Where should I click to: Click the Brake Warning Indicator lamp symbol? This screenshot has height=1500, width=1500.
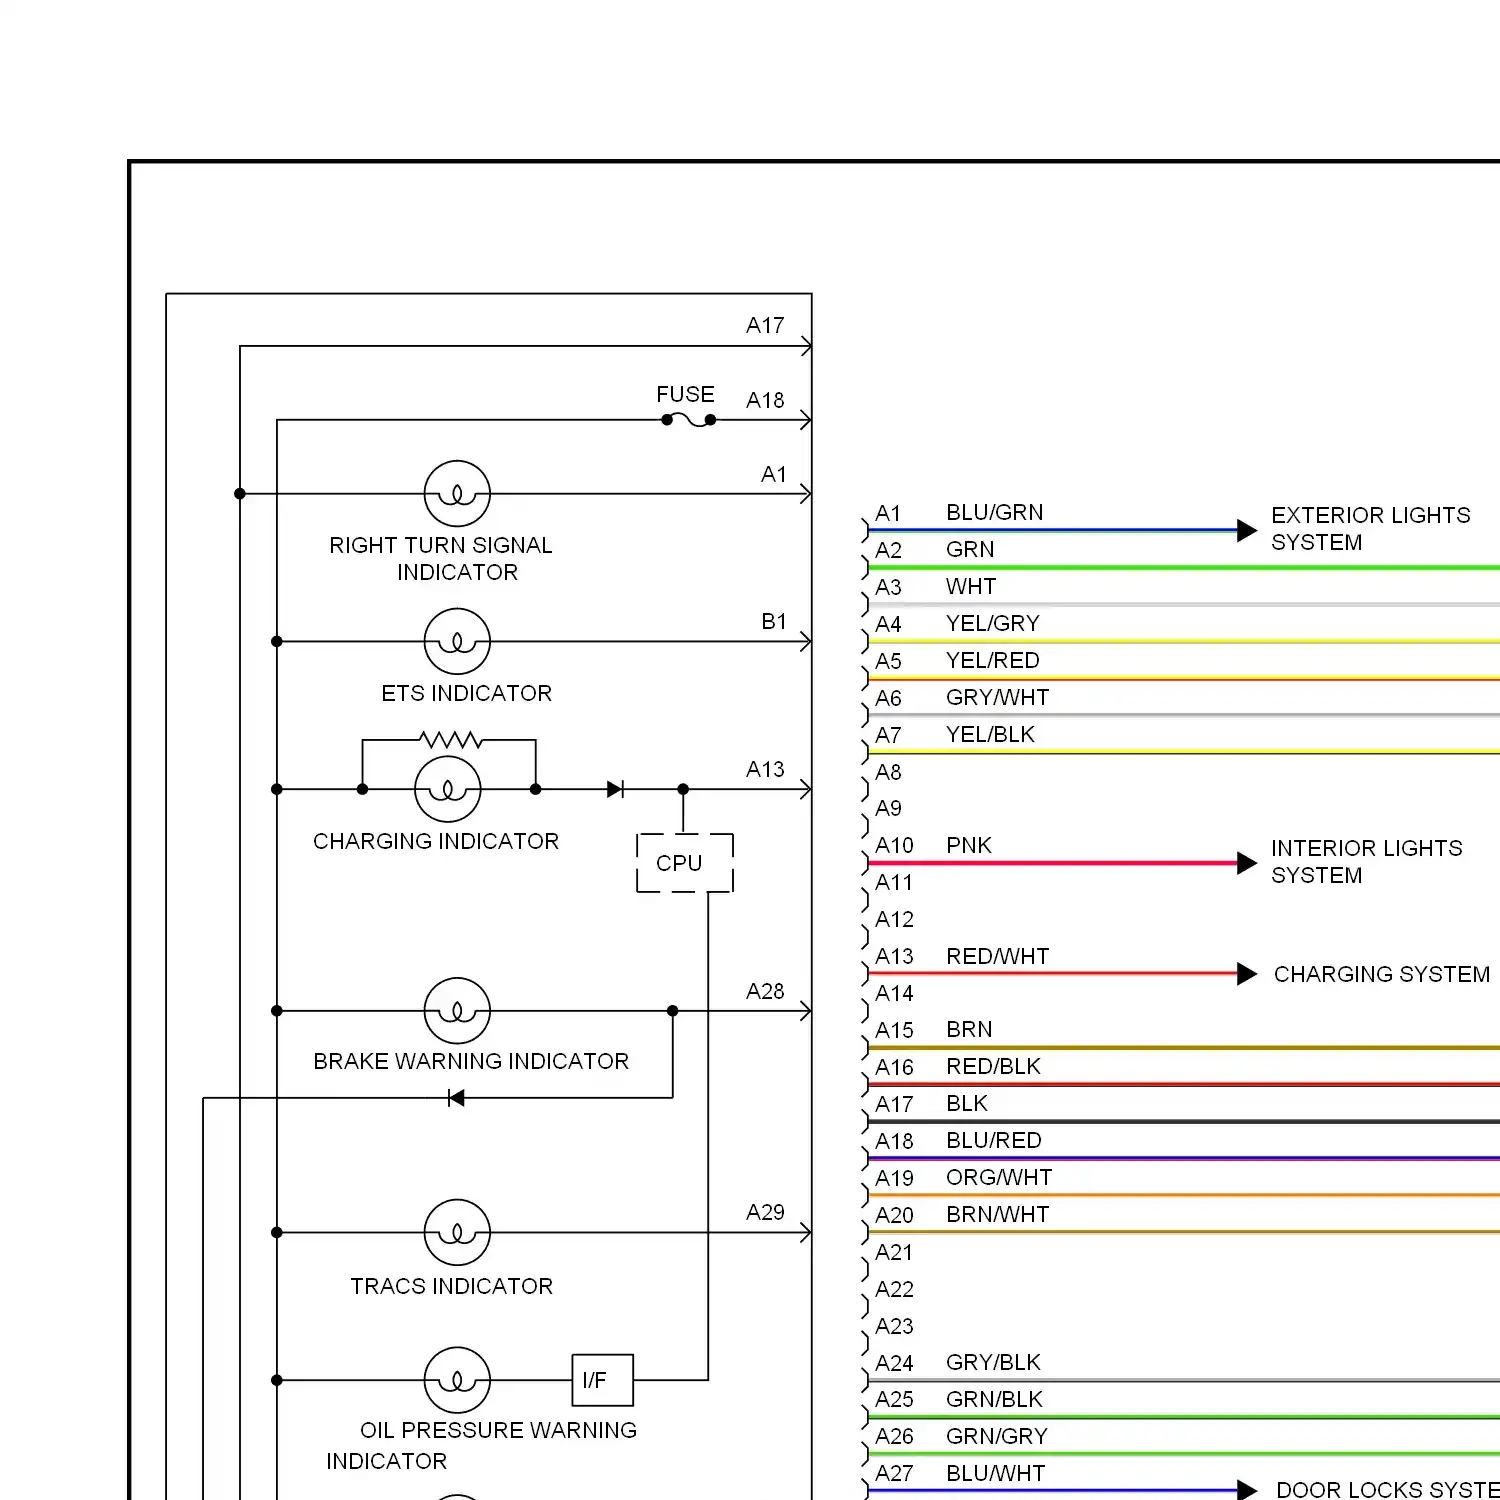pyautogui.click(x=457, y=1011)
